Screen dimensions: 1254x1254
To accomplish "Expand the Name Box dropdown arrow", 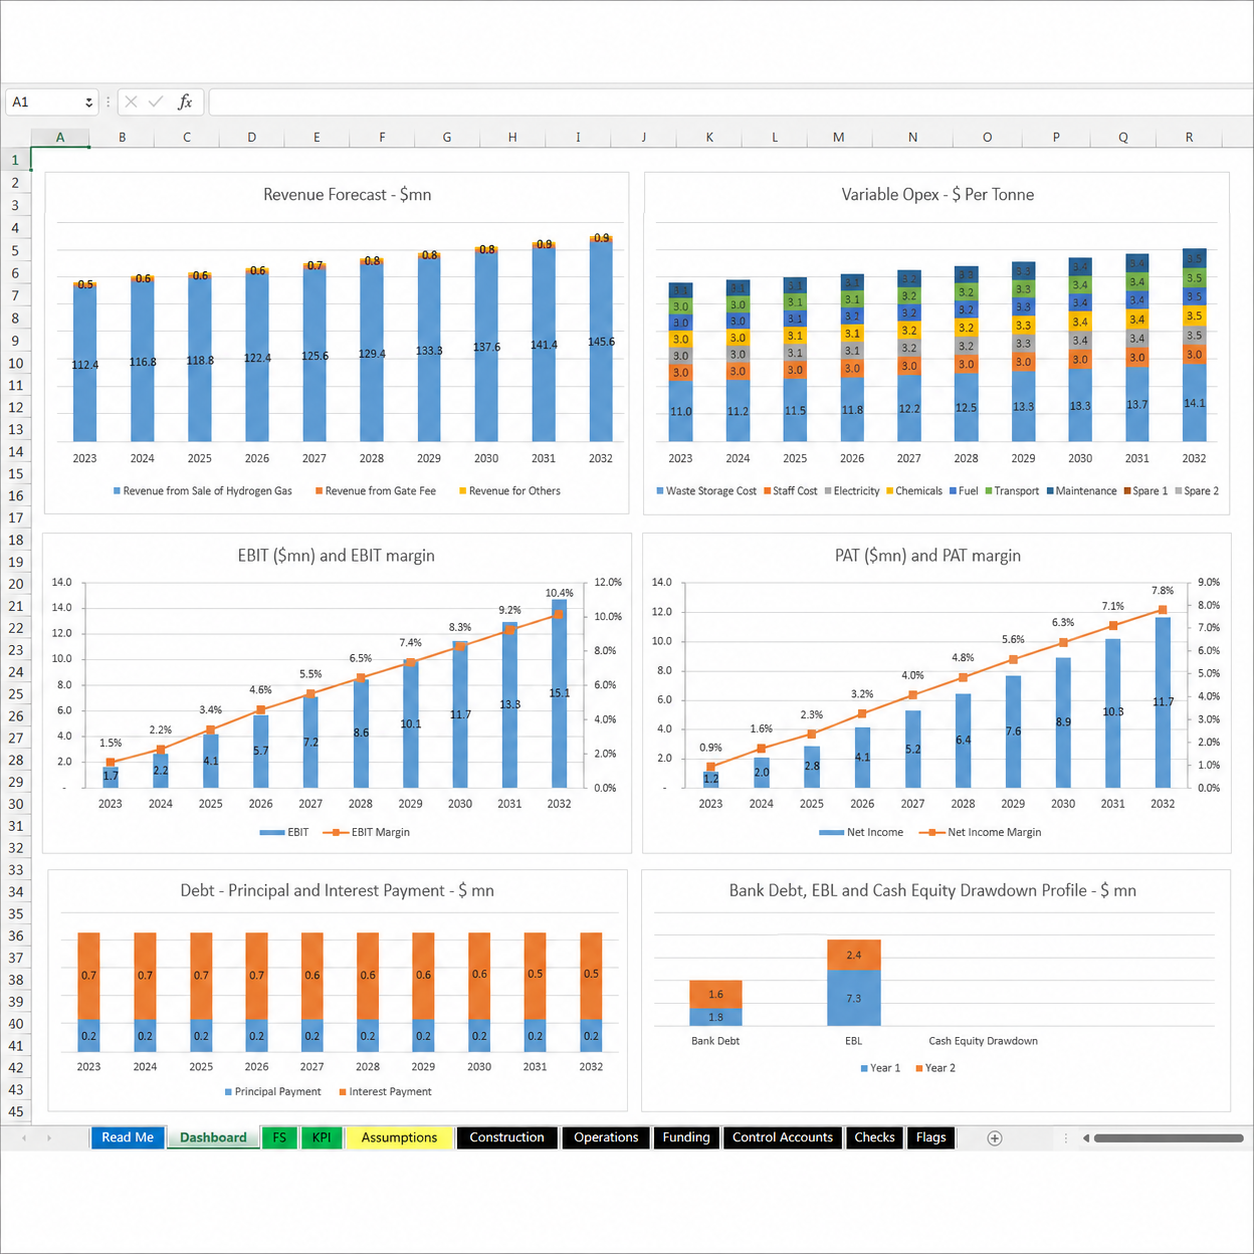I will (x=89, y=102).
